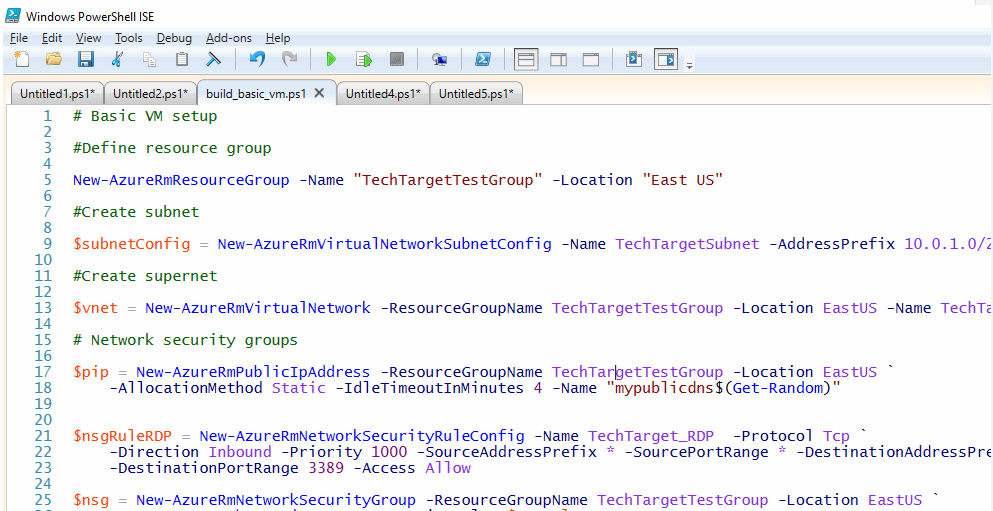Image resolution: width=993 pixels, height=511 pixels.
Task: Run selection with the page-play icon
Action: point(363,60)
